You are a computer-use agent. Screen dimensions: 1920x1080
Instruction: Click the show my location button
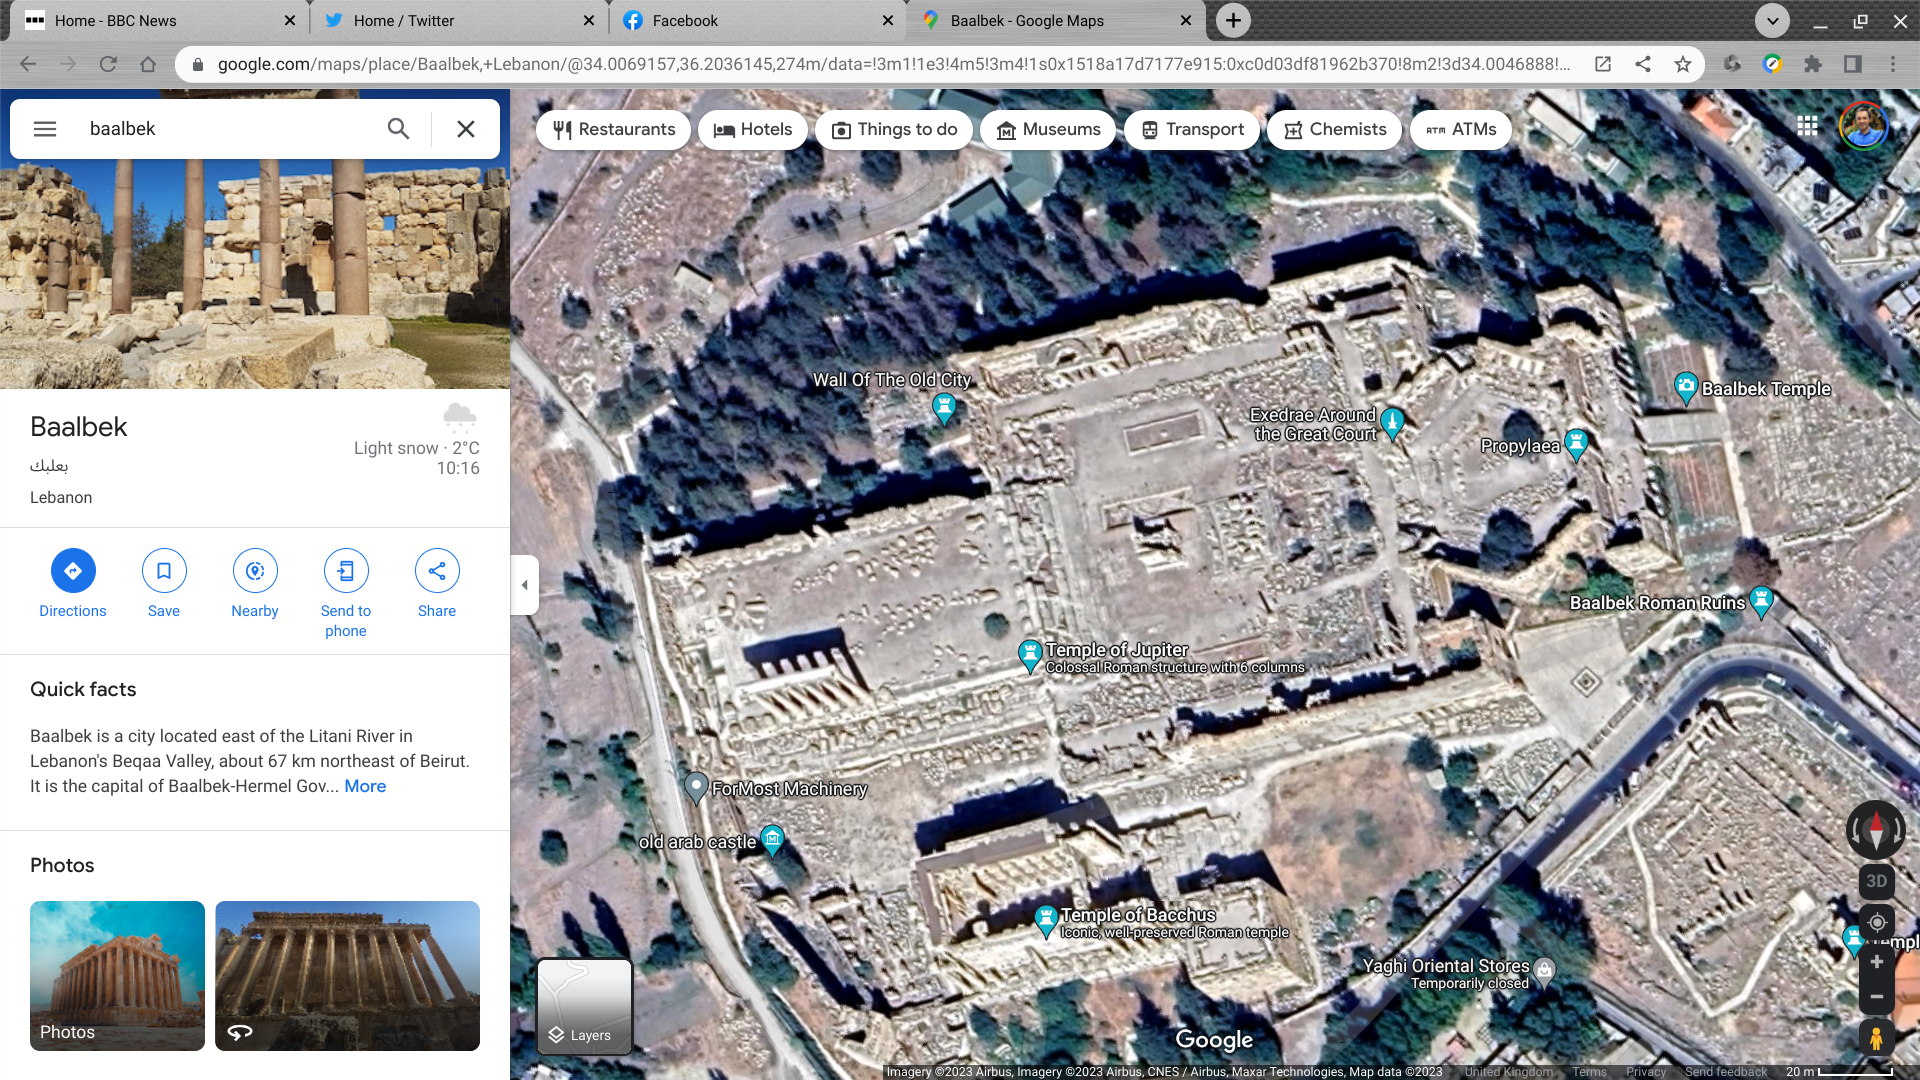pos(1876,922)
